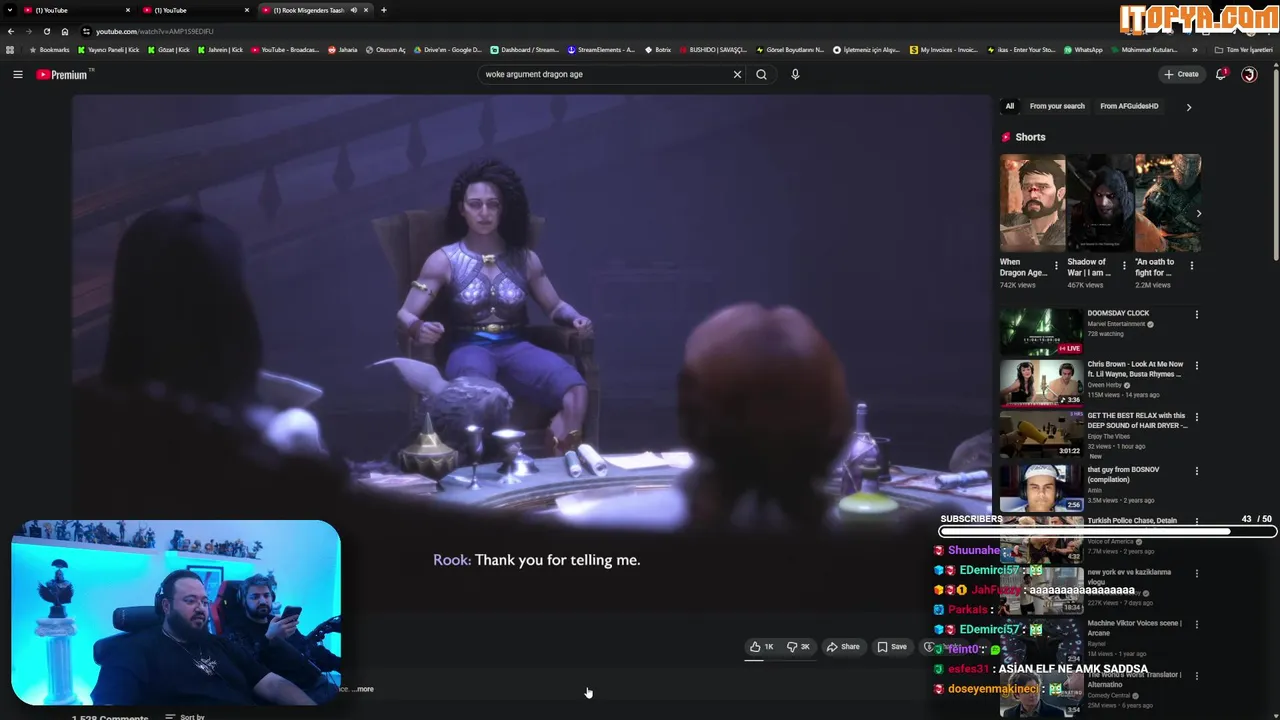The width and height of the screenshot is (1280, 720).
Task: Open Chris Brown Look At Me Now thumbnail
Action: 1041,382
